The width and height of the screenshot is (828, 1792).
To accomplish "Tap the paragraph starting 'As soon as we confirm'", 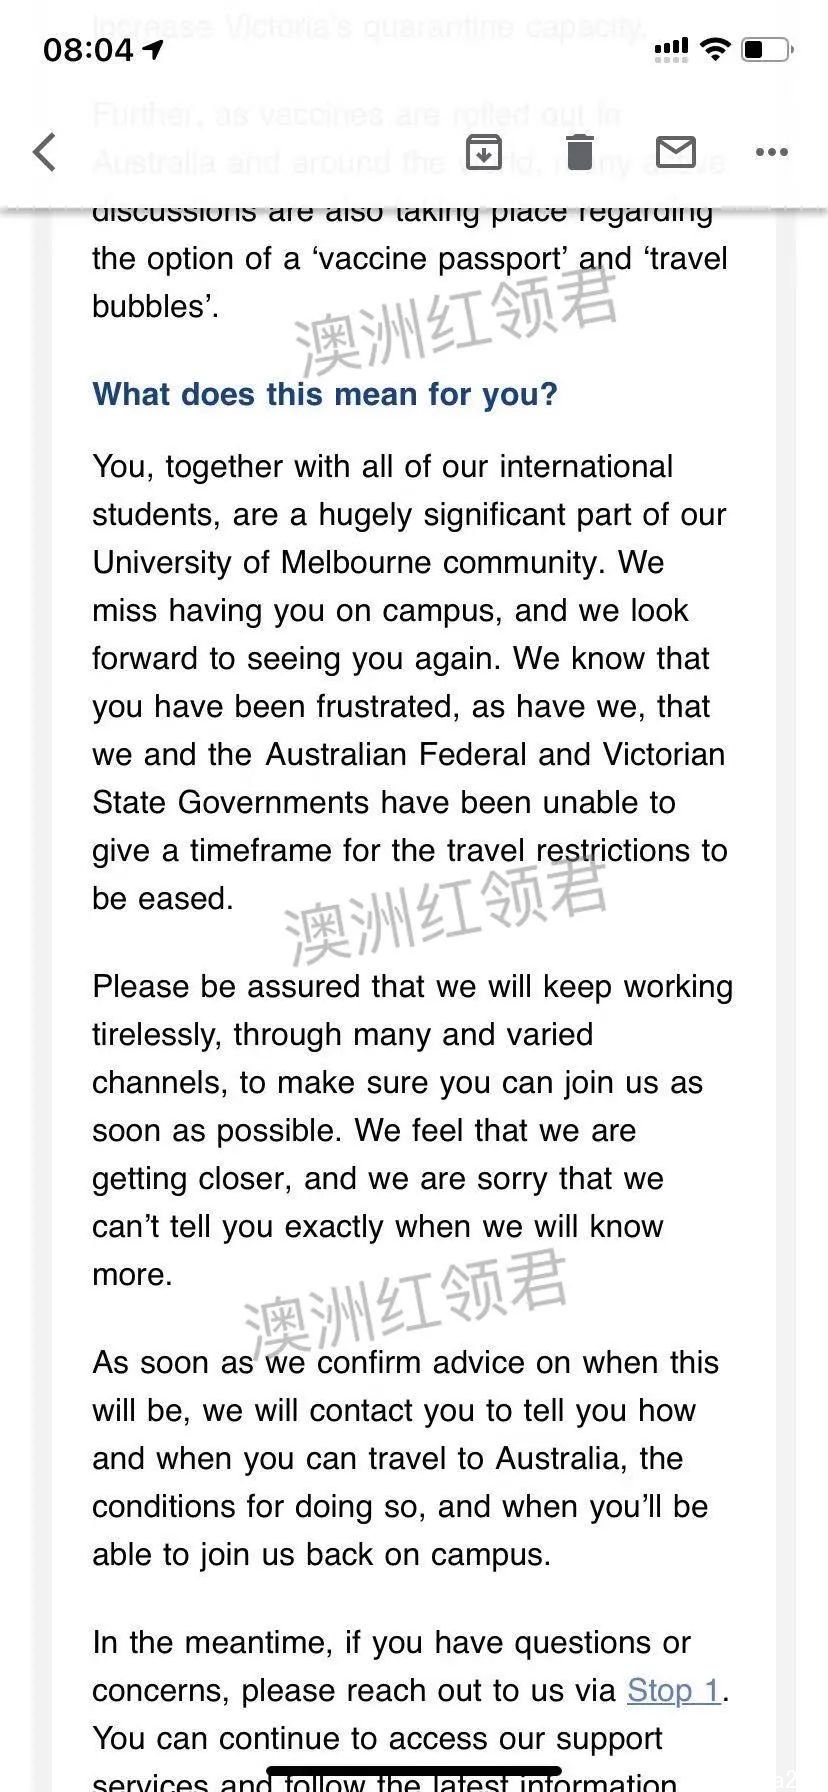I will click(x=405, y=1458).
